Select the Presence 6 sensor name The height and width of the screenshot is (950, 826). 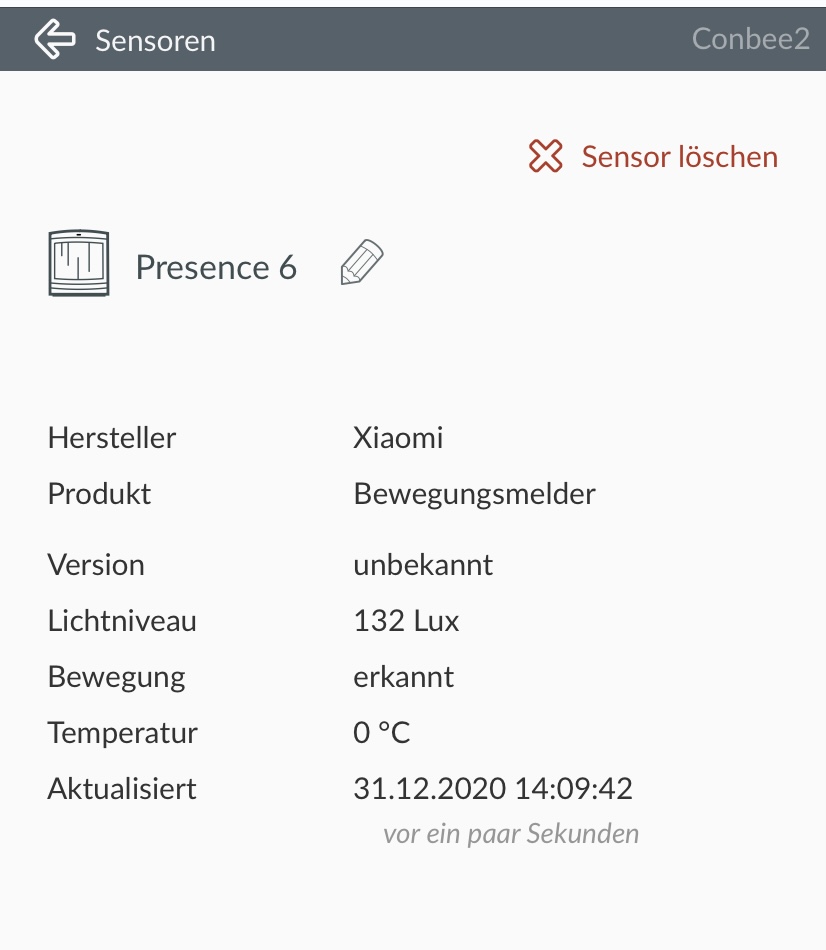click(x=216, y=267)
